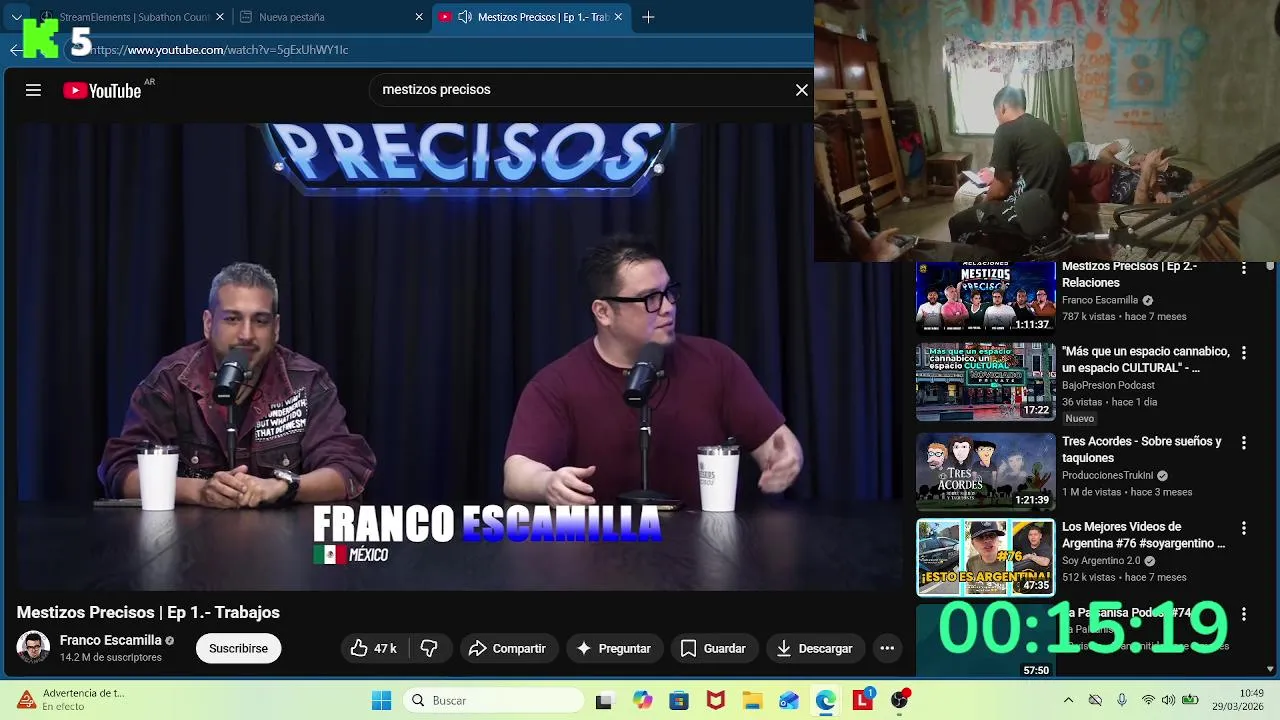Open options for Mestizos Precisos Ep 2 video
Screen dimensions: 1280x720
1244,269
